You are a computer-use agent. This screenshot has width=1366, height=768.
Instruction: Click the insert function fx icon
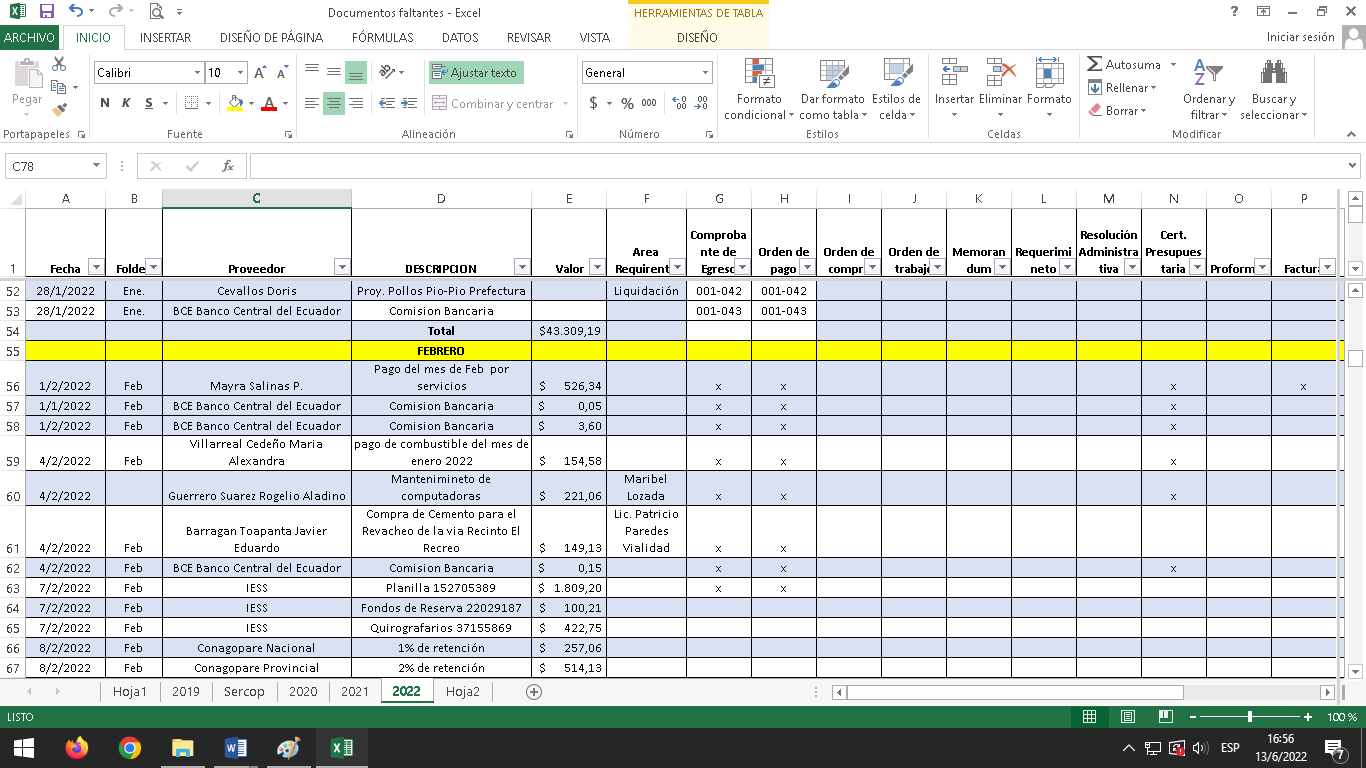[x=227, y=166]
